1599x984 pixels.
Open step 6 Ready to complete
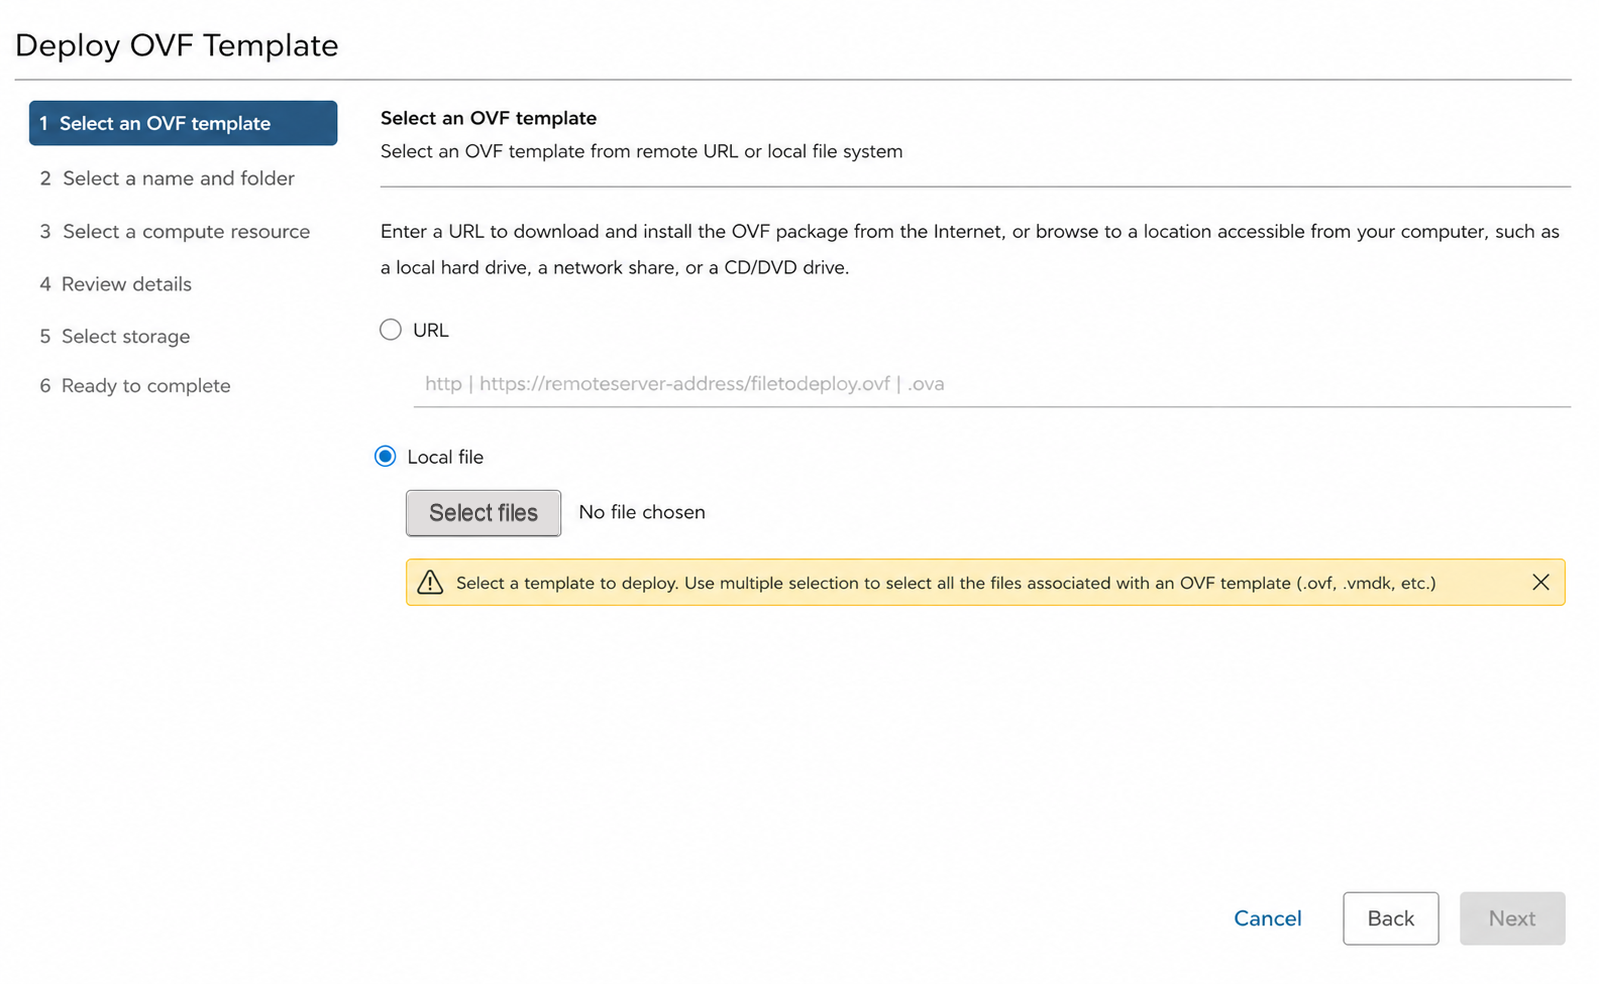click(x=135, y=386)
